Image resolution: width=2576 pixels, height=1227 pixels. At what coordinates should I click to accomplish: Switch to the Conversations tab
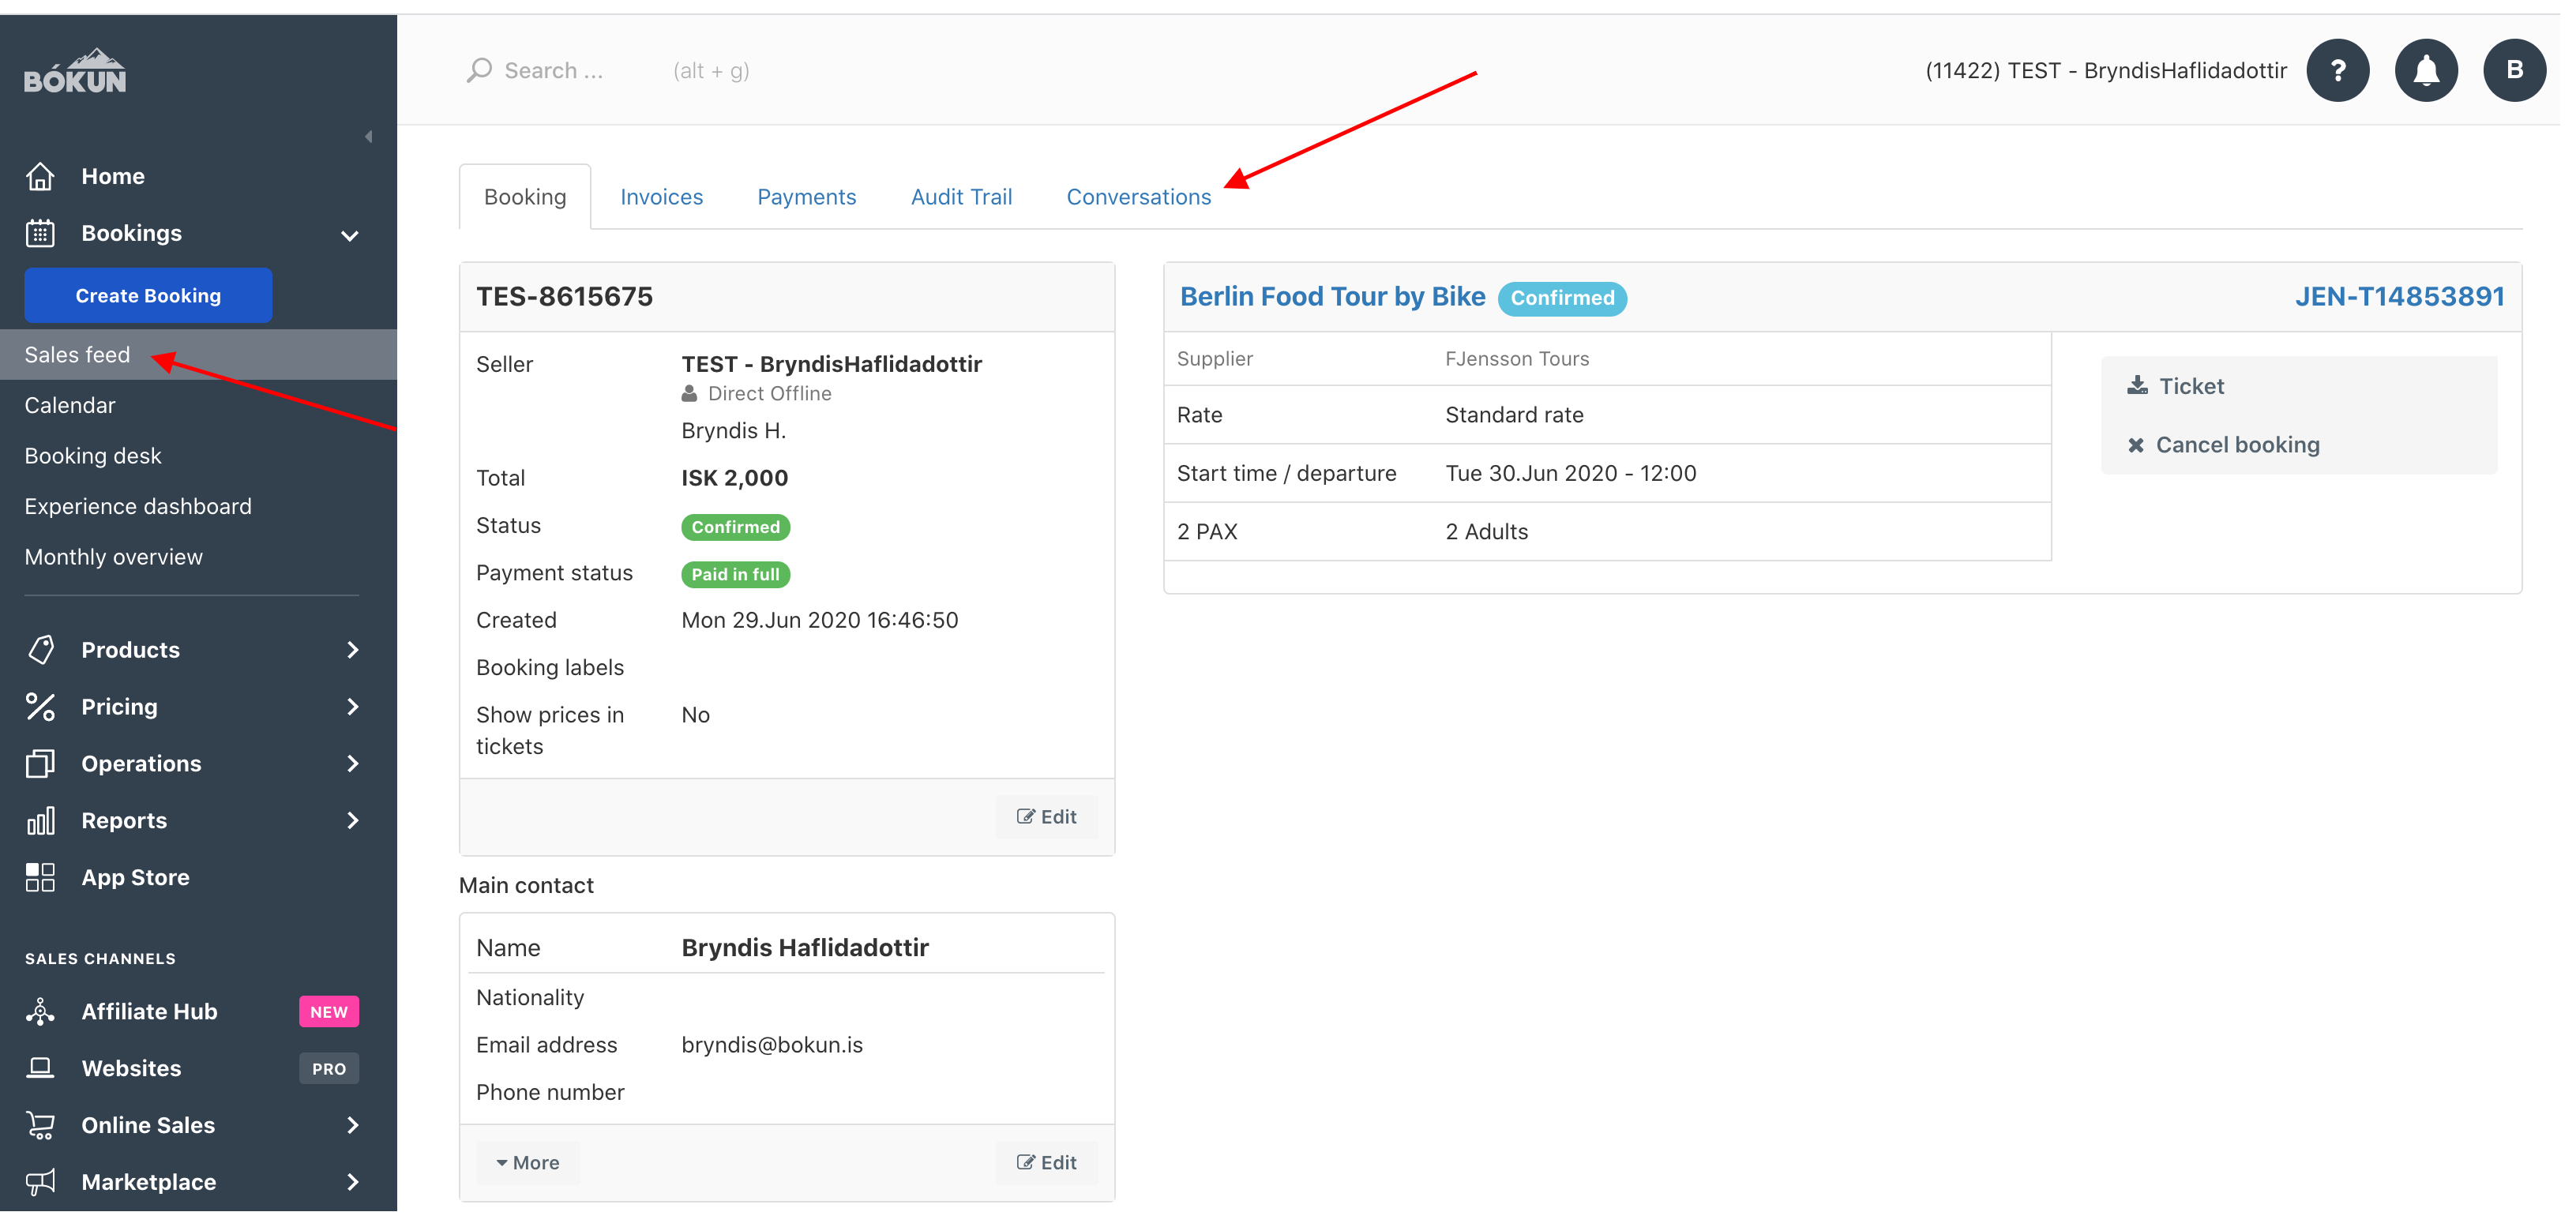coord(1139,197)
